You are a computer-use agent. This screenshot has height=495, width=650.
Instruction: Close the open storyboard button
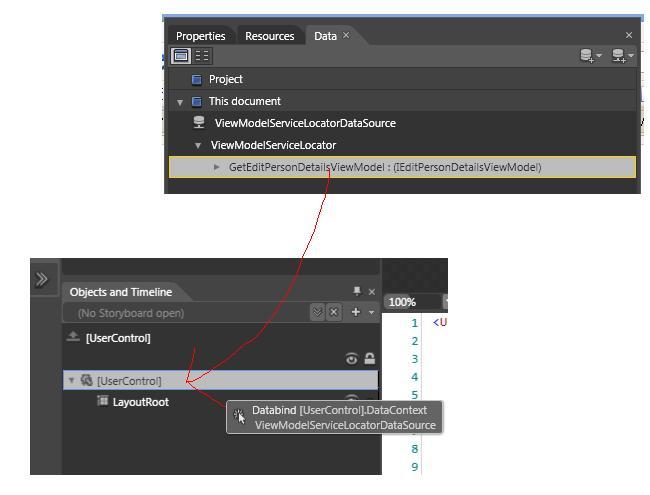click(x=336, y=313)
